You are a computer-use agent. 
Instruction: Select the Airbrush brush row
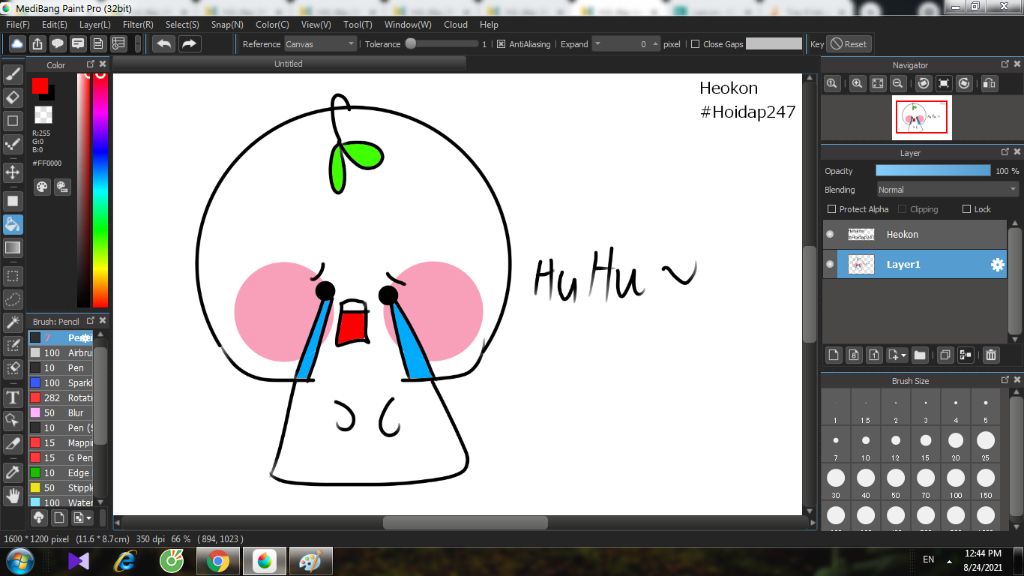pyautogui.click(x=61, y=353)
